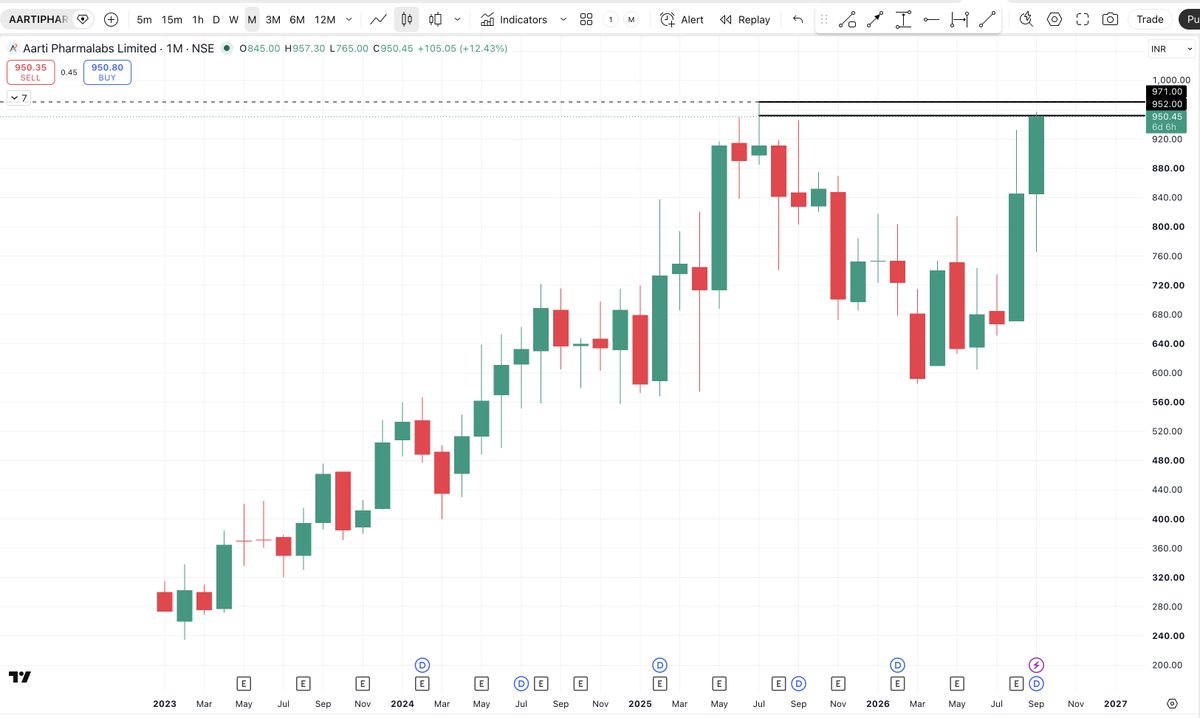Open indicator templates grid icon
Viewport: 1200px width, 718px height.
[586, 19]
